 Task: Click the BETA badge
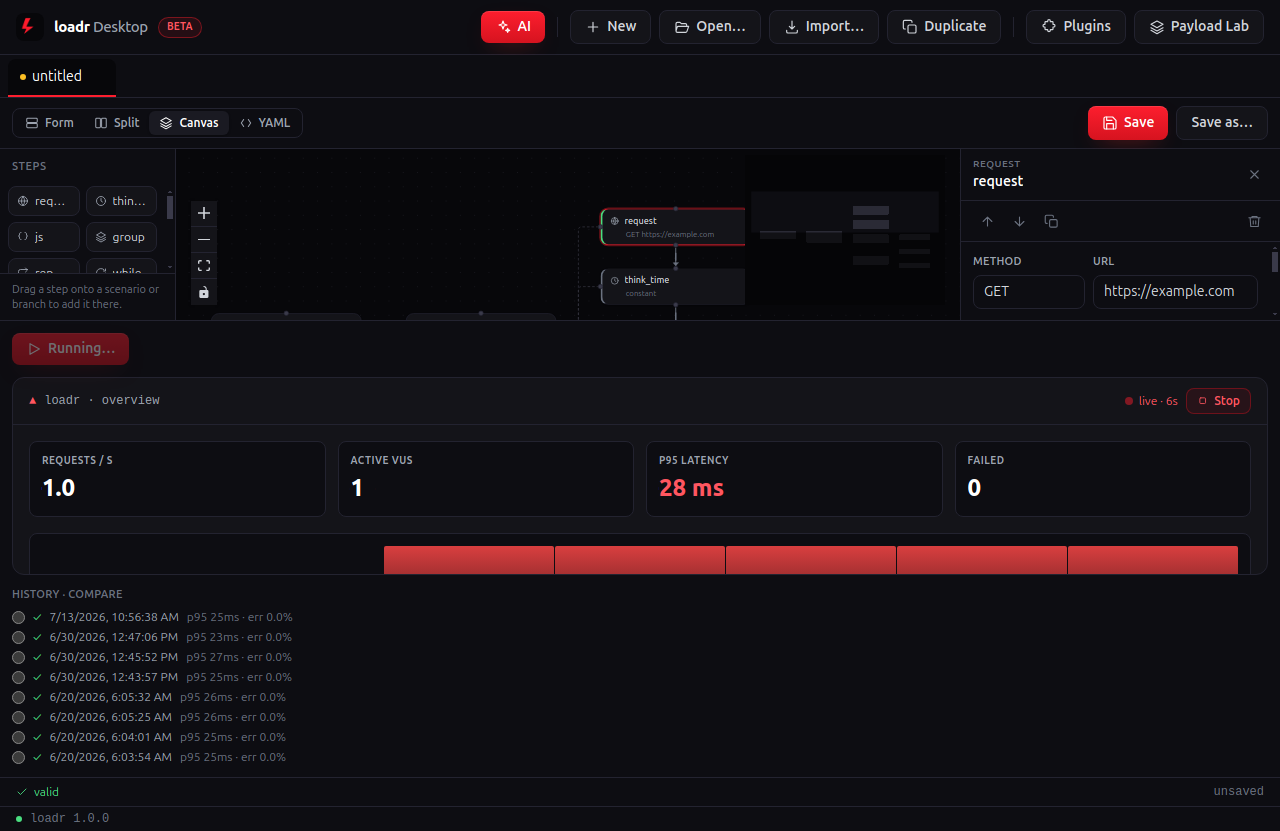[x=180, y=27]
